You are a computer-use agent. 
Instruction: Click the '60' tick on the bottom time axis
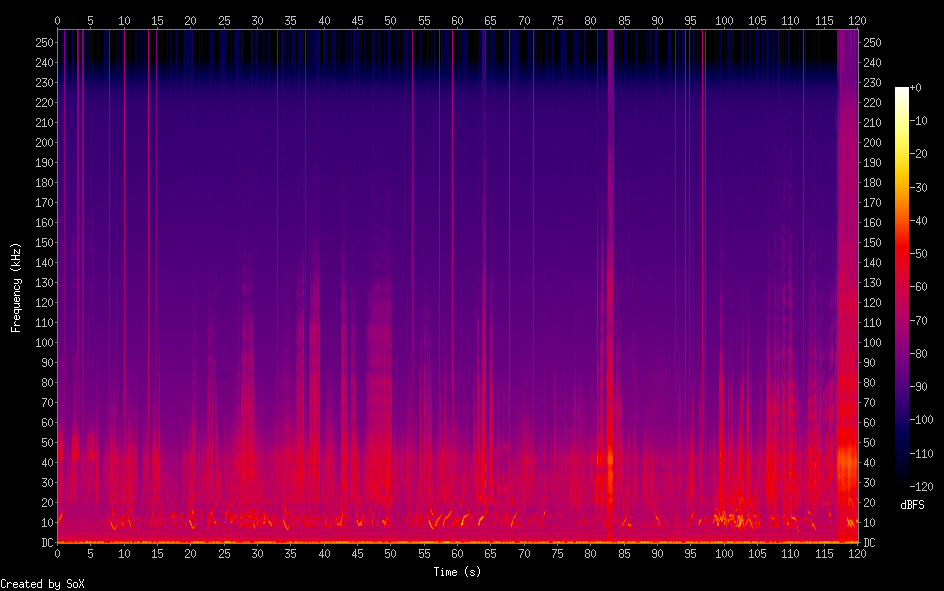457,553
